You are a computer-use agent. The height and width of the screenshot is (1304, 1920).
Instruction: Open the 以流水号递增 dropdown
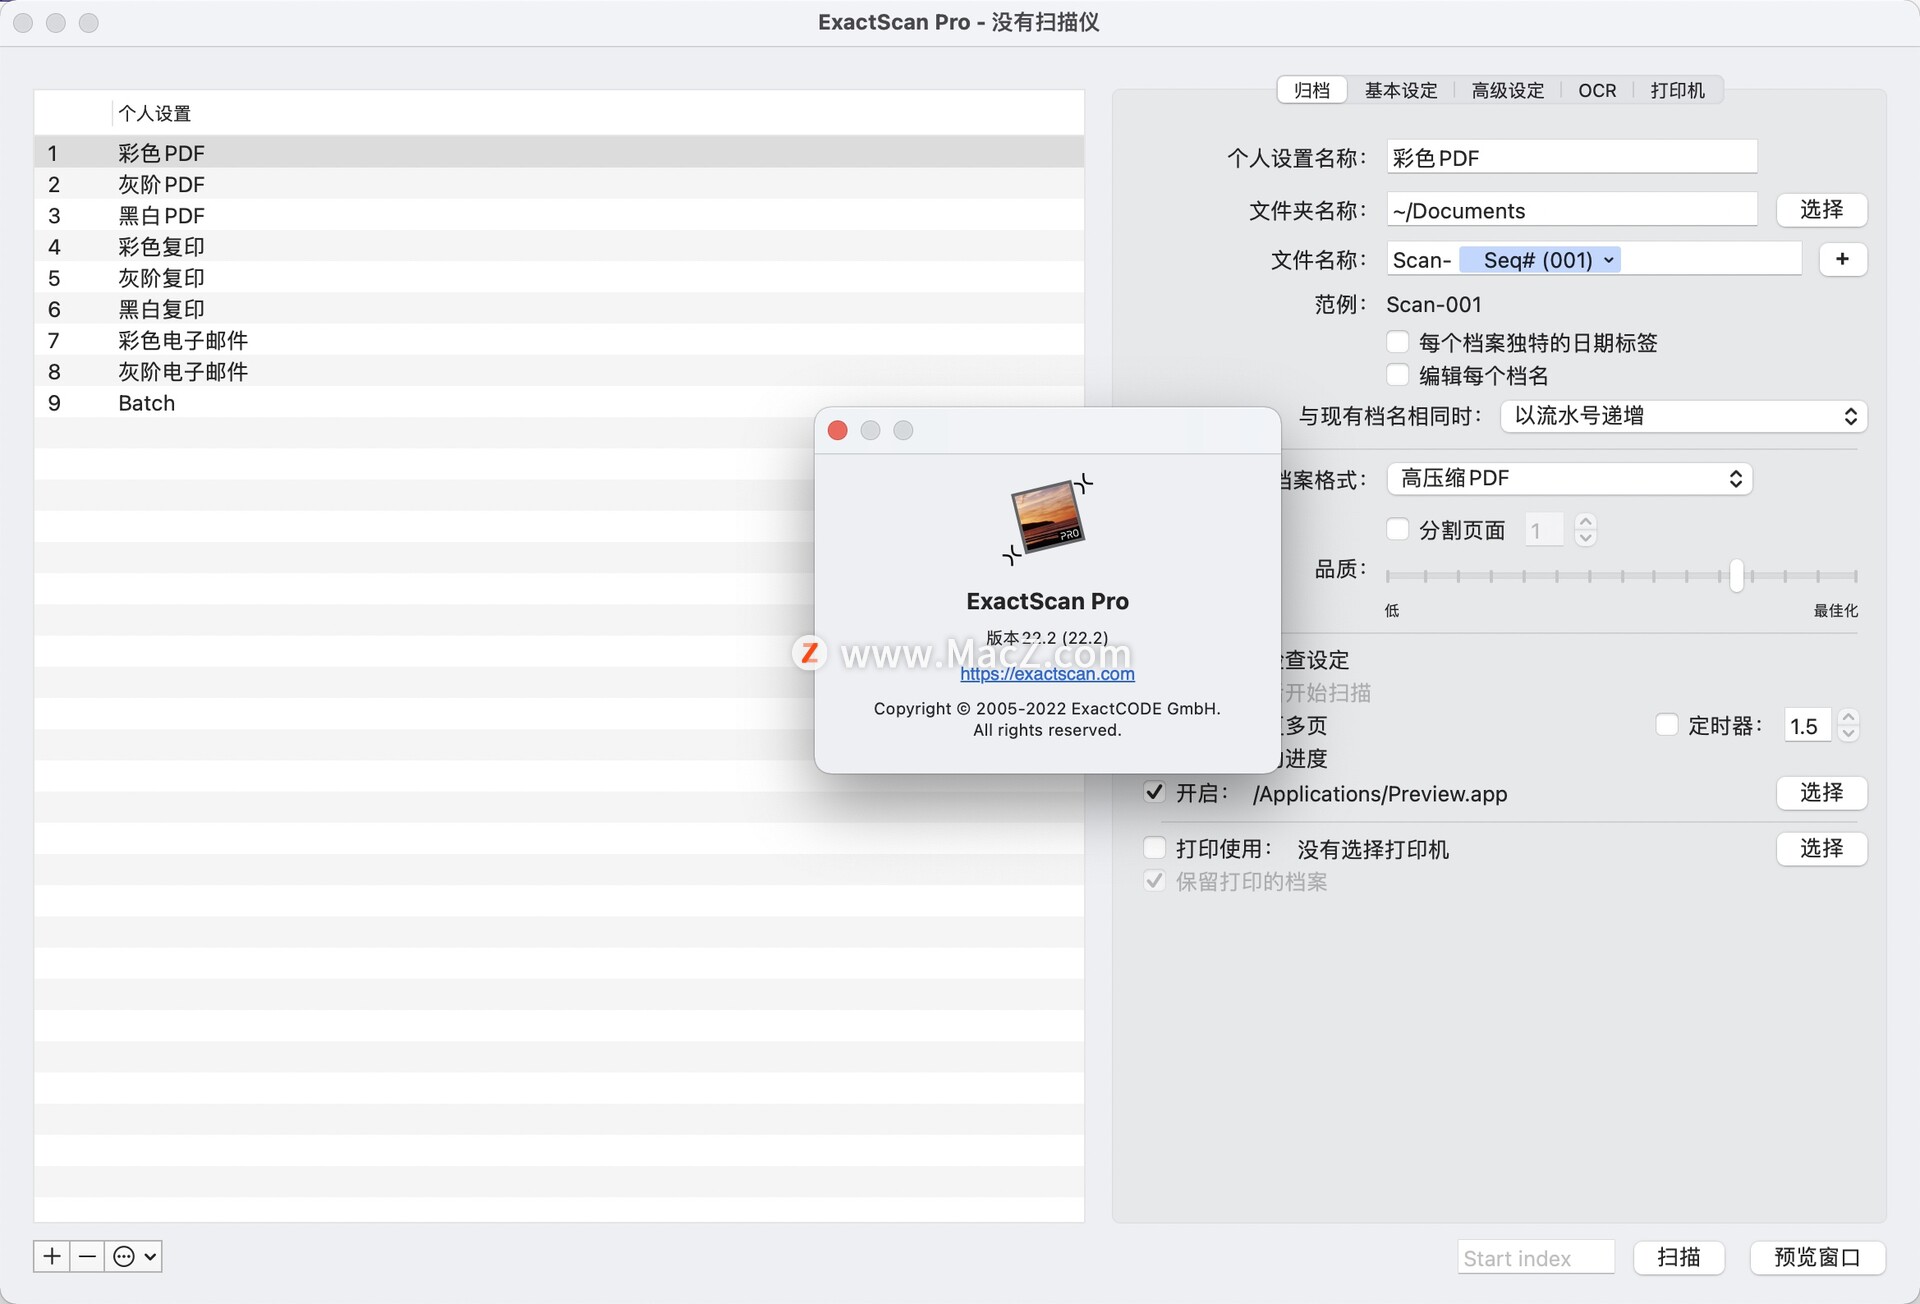coord(1683,416)
